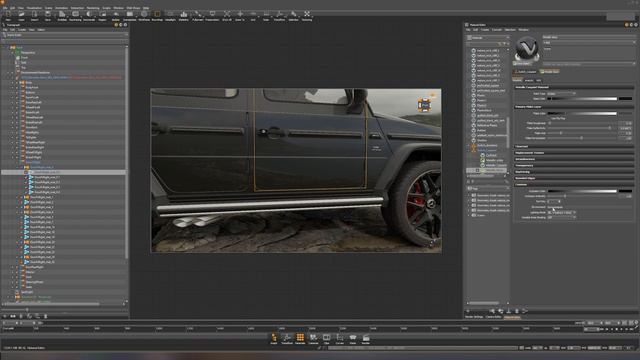Click the viewport navigation cube
Image resolution: width=640 pixels, height=360 pixels.
424,105
